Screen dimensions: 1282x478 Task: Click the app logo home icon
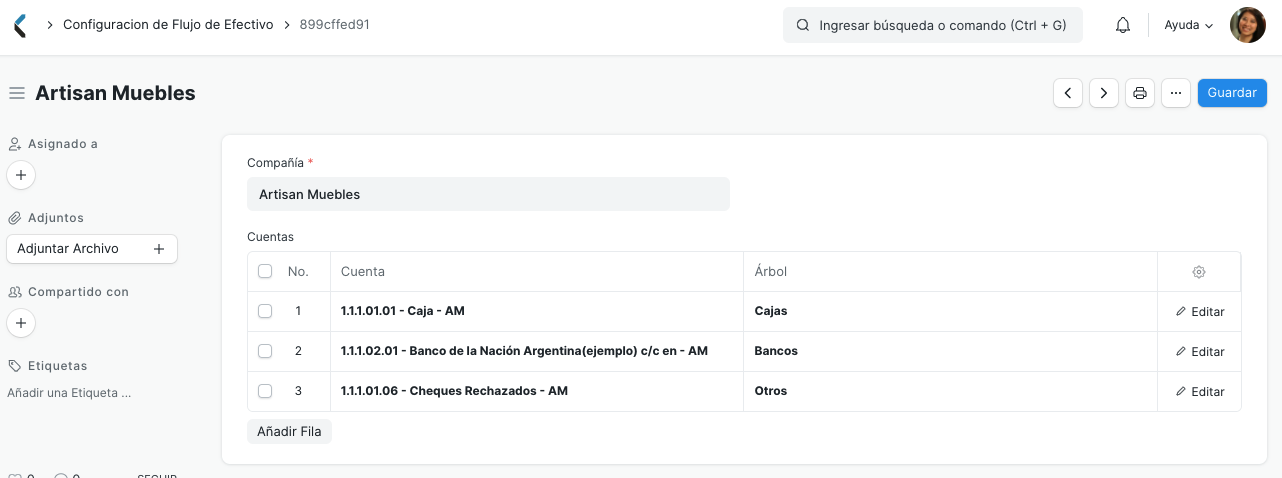point(19,25)
